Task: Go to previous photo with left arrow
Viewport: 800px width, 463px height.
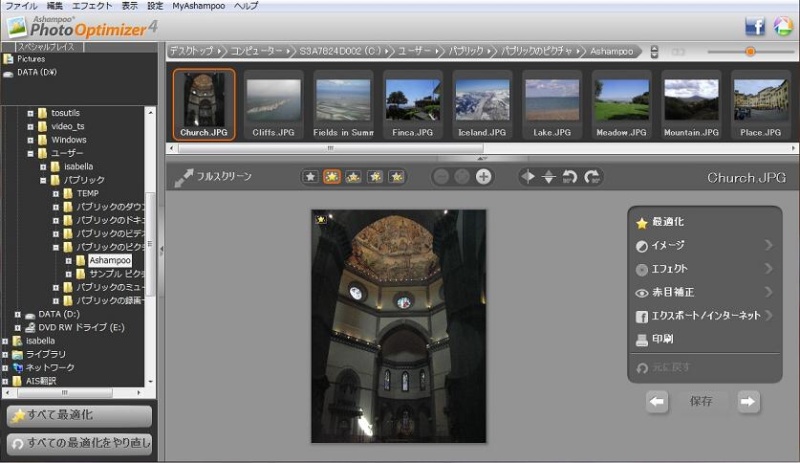Action: click(657, 401)
